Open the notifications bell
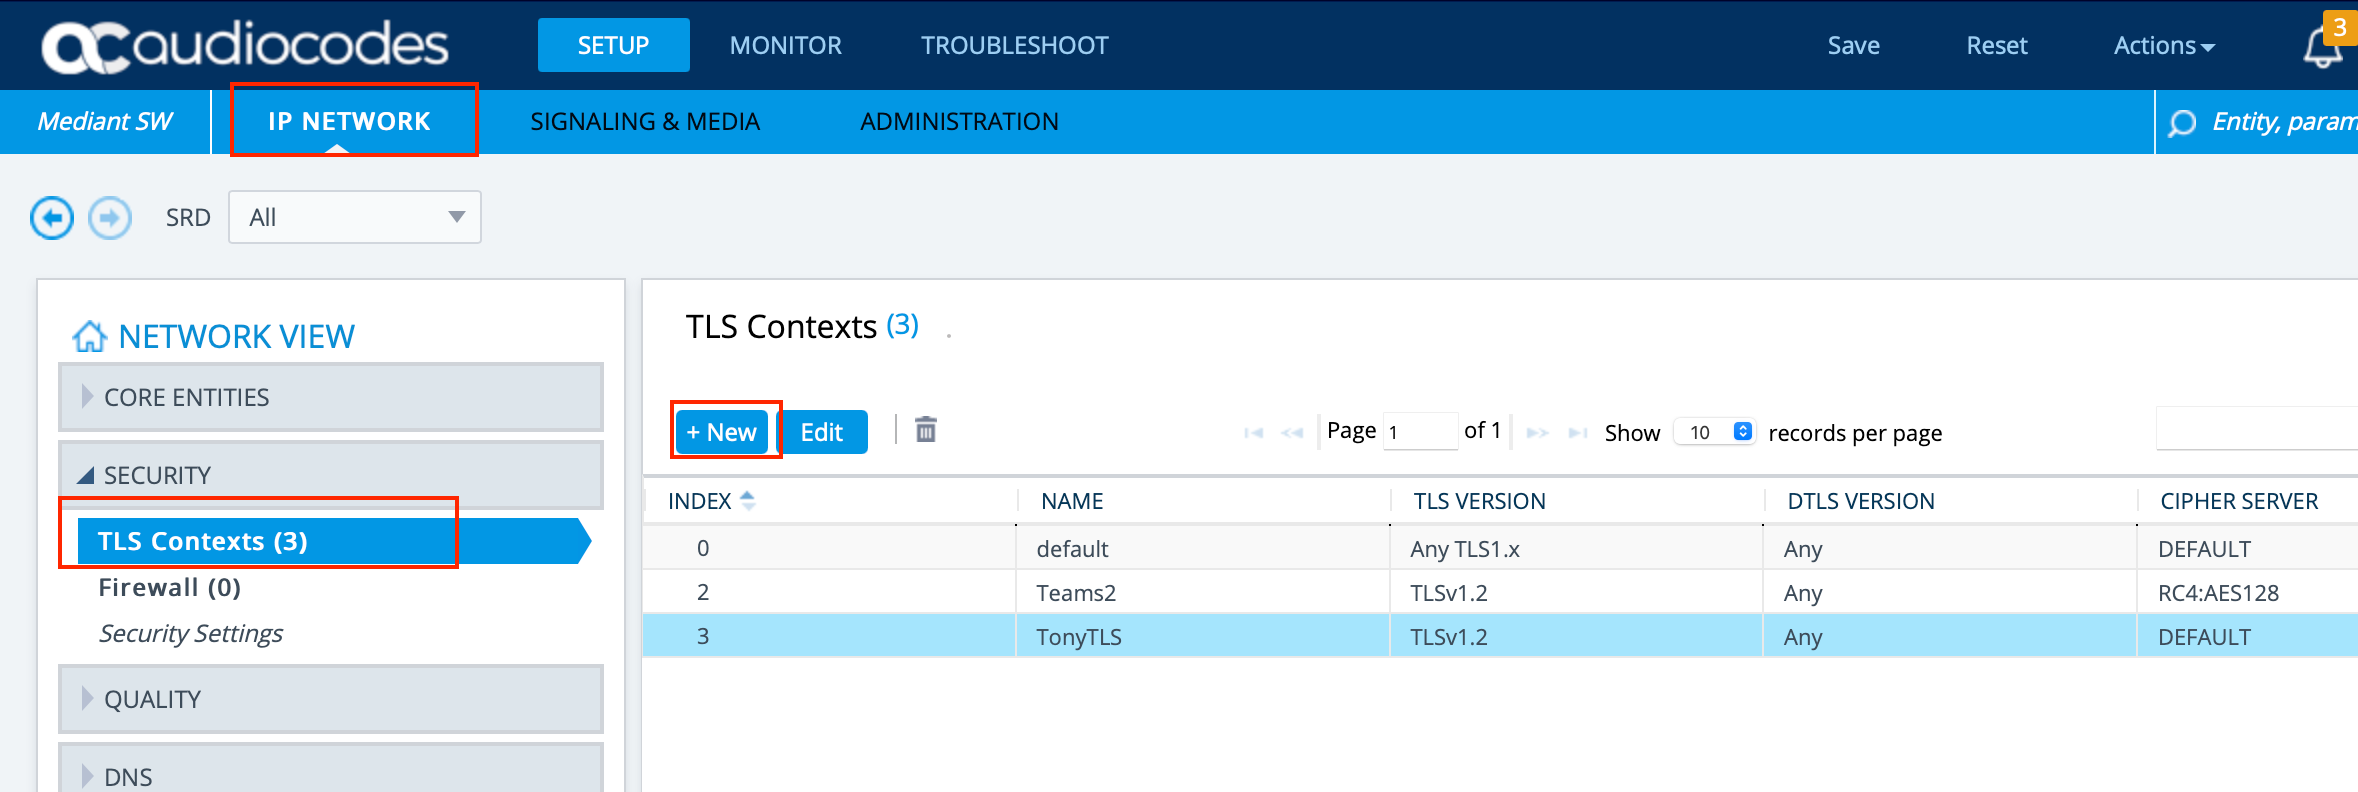This screenshot has width=2358, height=792. pos(2322,47)
